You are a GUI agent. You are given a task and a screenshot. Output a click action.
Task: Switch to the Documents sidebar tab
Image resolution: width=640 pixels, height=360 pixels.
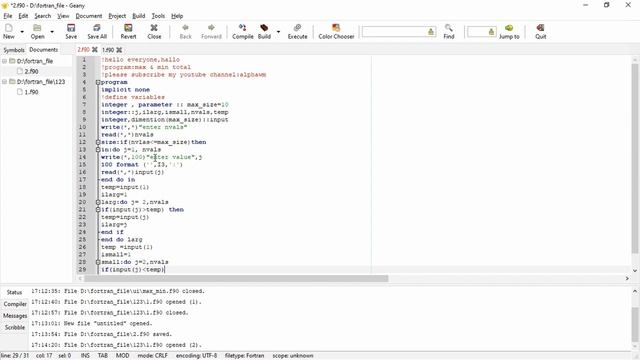(44, 49)
